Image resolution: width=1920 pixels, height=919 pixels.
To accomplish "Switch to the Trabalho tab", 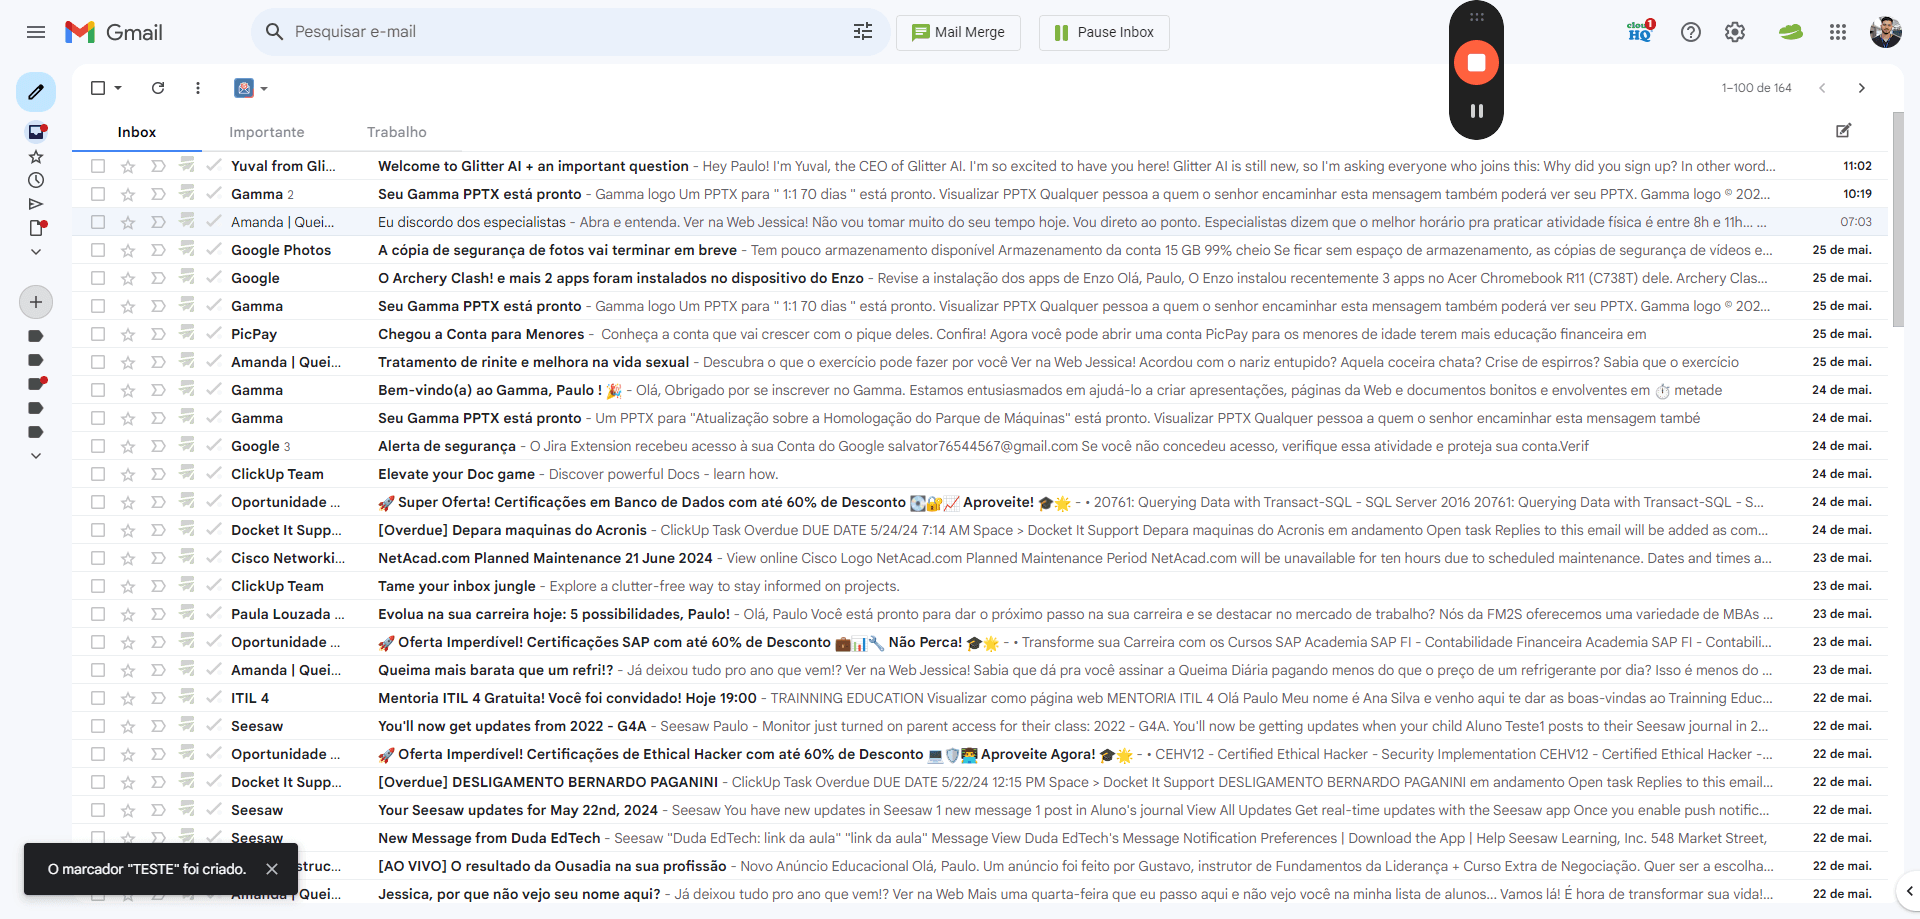I will pos(397,132).
